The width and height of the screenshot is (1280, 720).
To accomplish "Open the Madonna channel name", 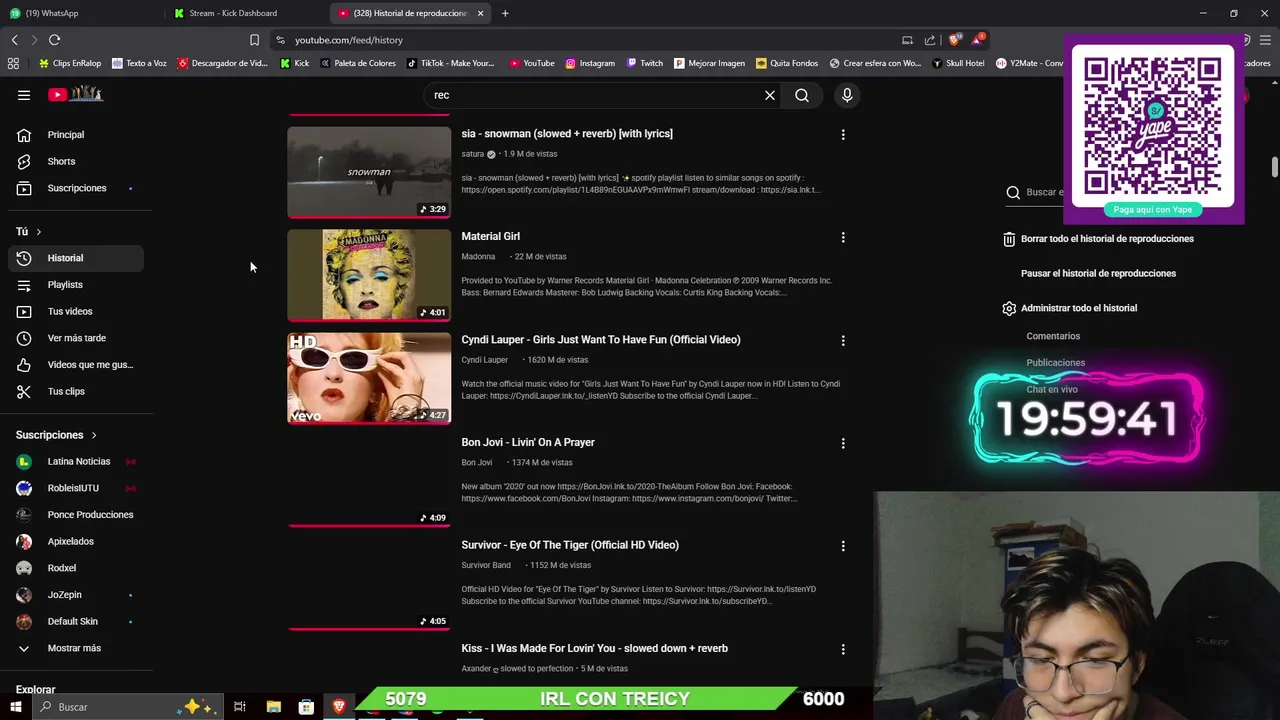I will (x=478, y=257).
